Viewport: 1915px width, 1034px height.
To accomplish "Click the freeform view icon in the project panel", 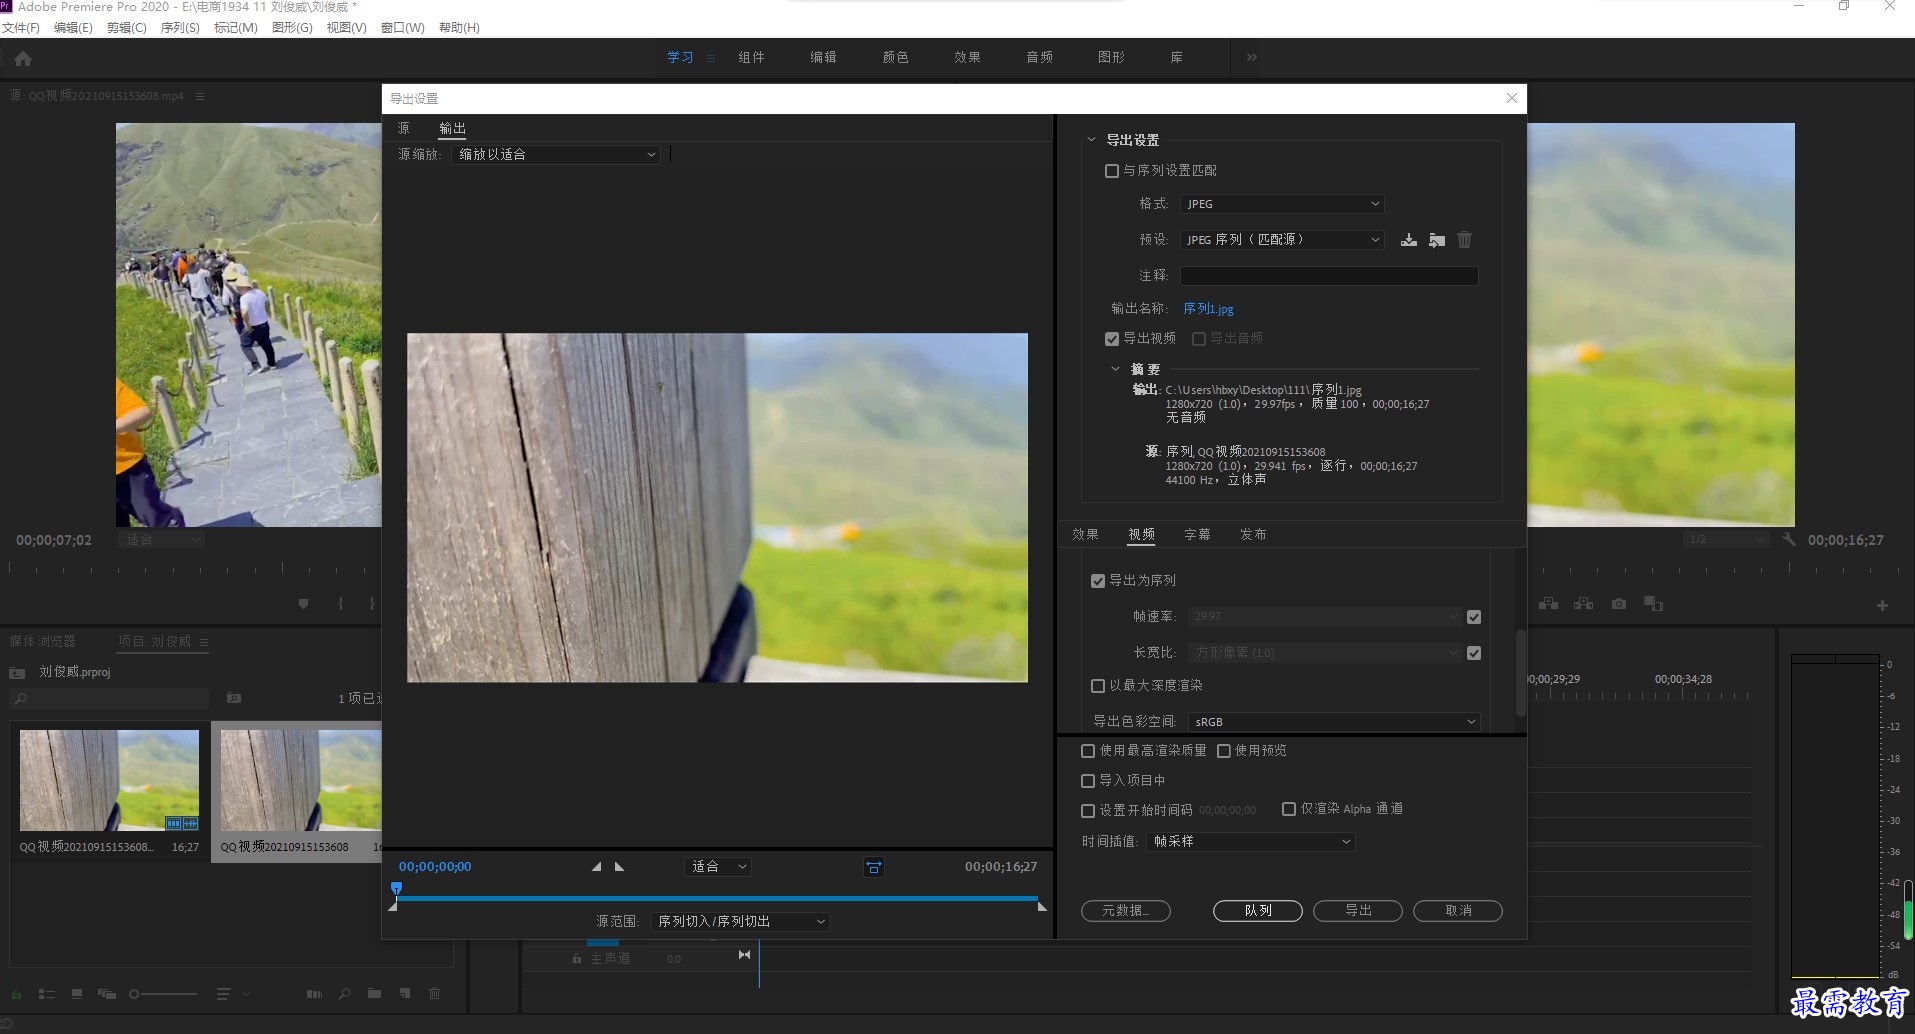I will pyautogui.click(x=107, y=994).
